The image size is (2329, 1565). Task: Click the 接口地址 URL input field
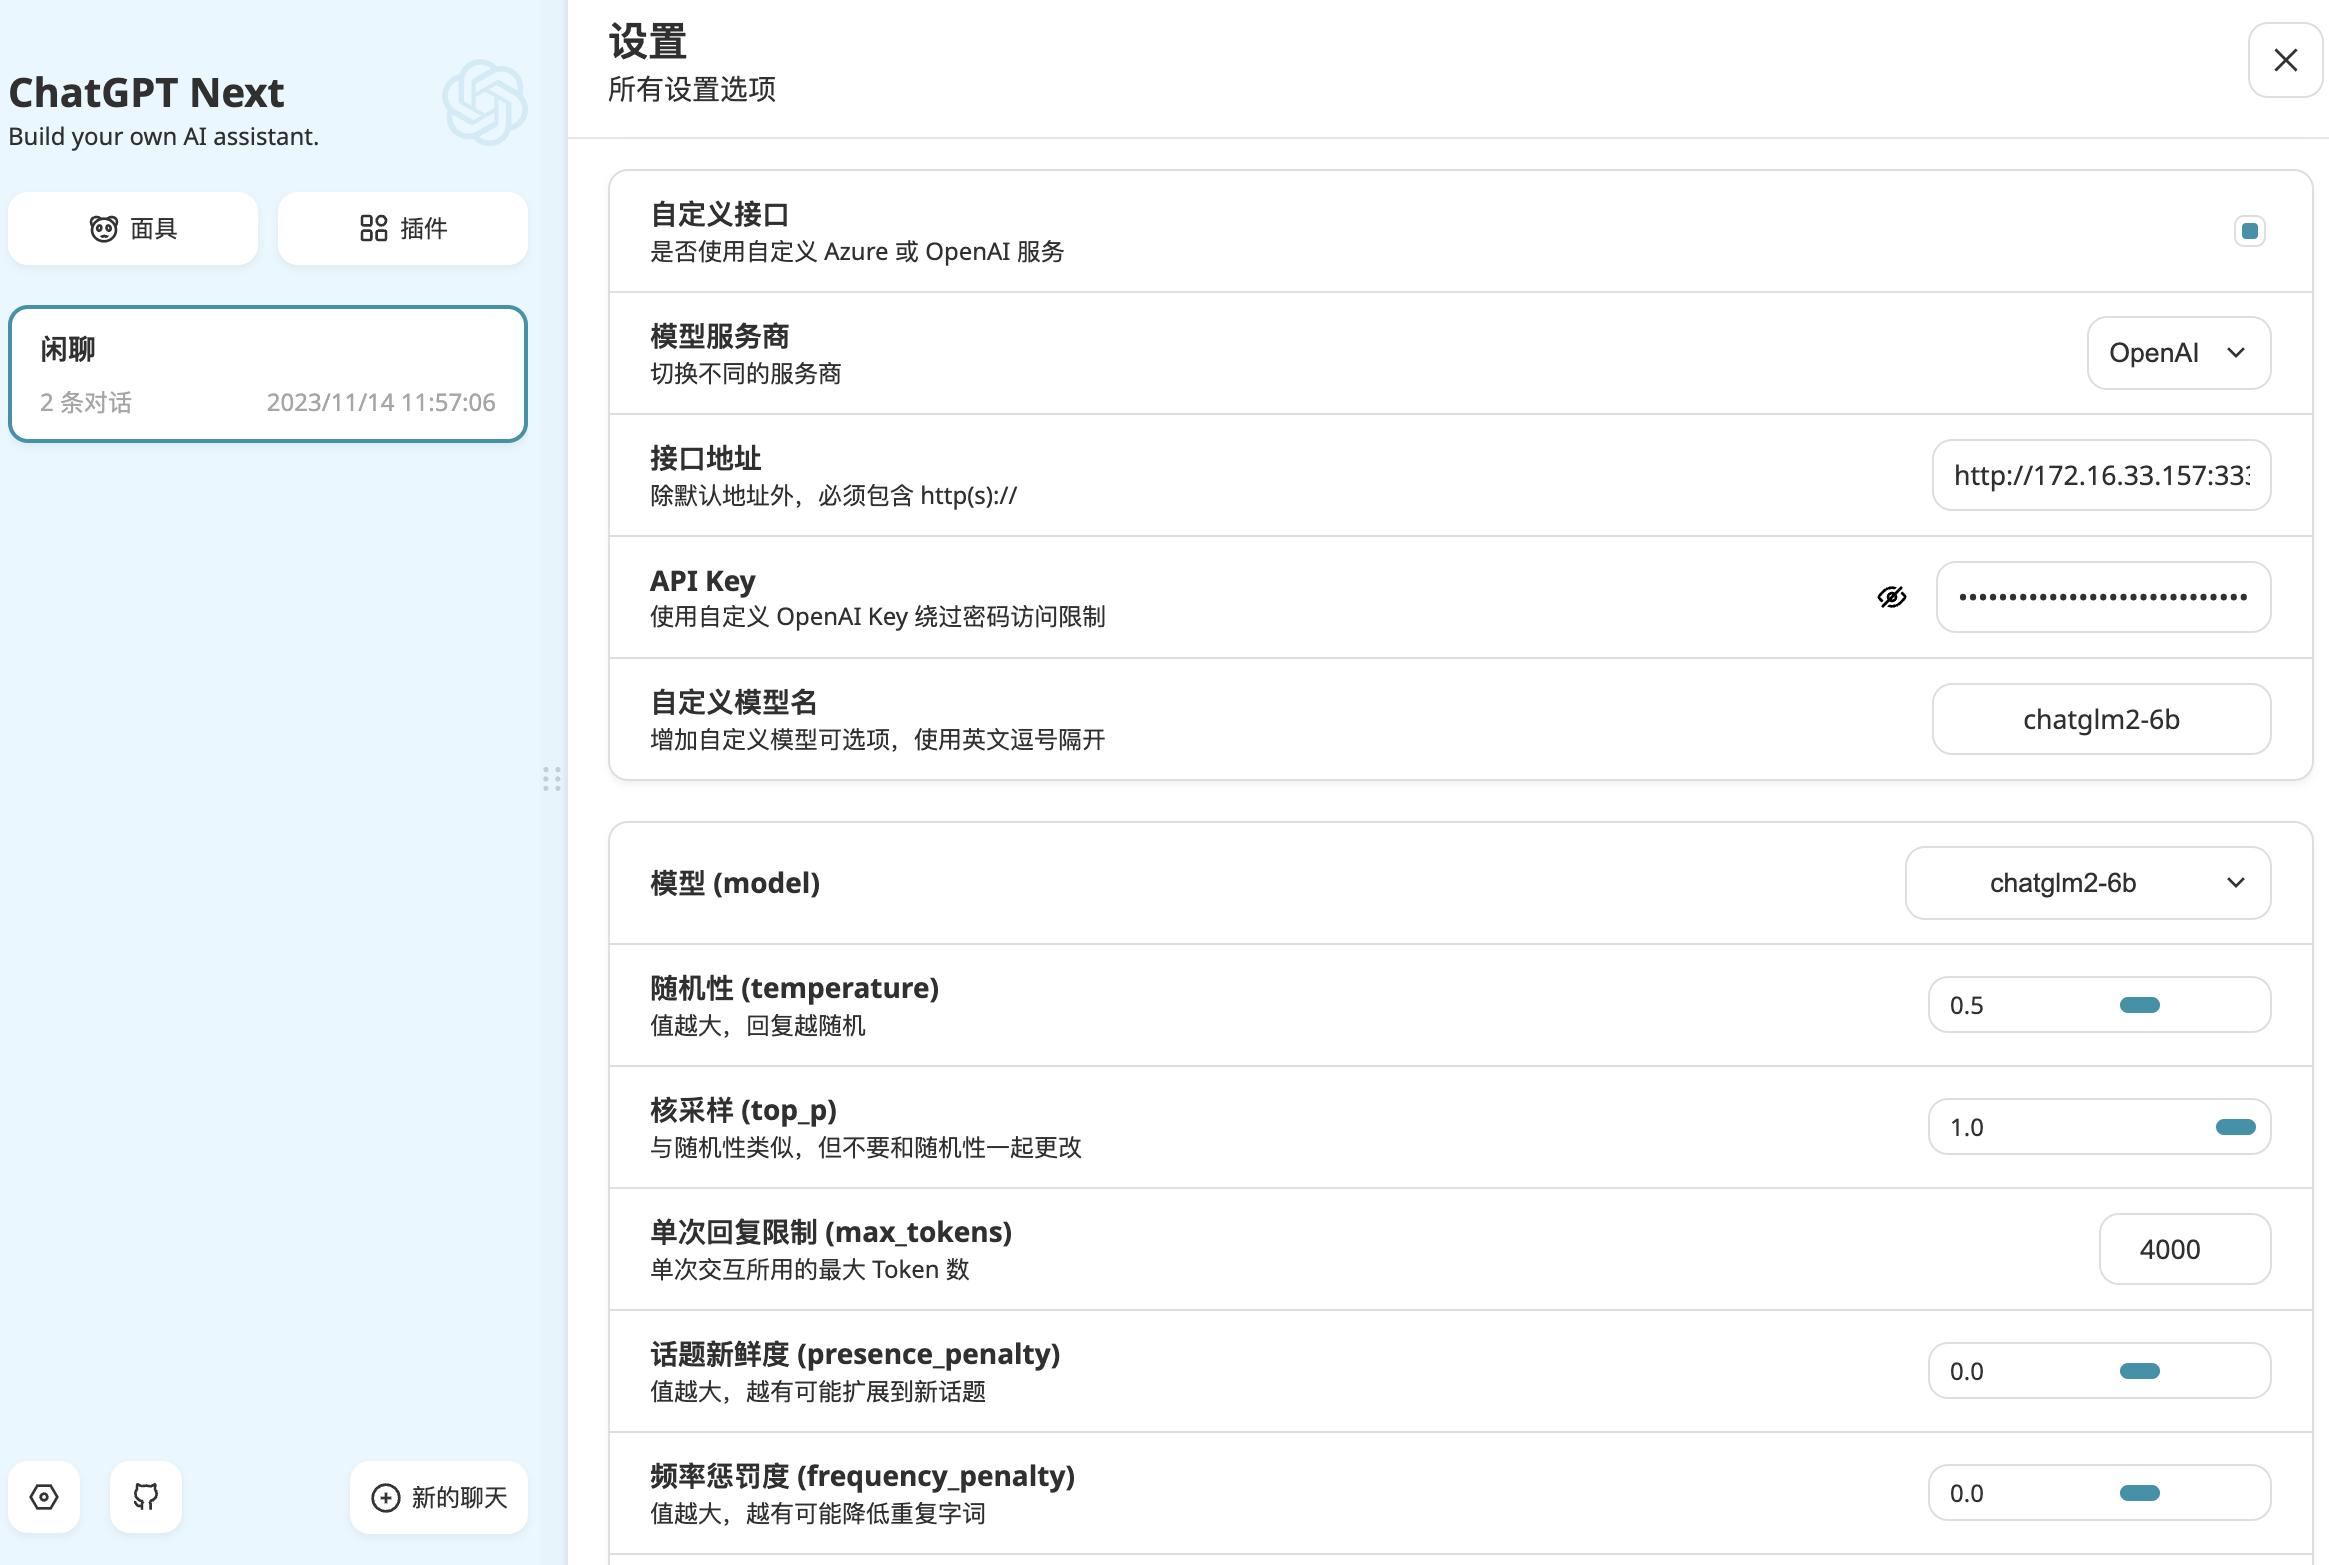[2101, 475]
